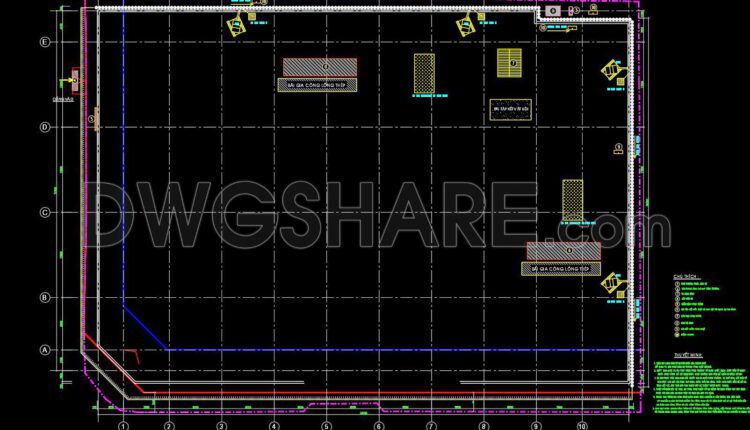Click the "THUYẾT MINH" notes heading

point(688,355)
